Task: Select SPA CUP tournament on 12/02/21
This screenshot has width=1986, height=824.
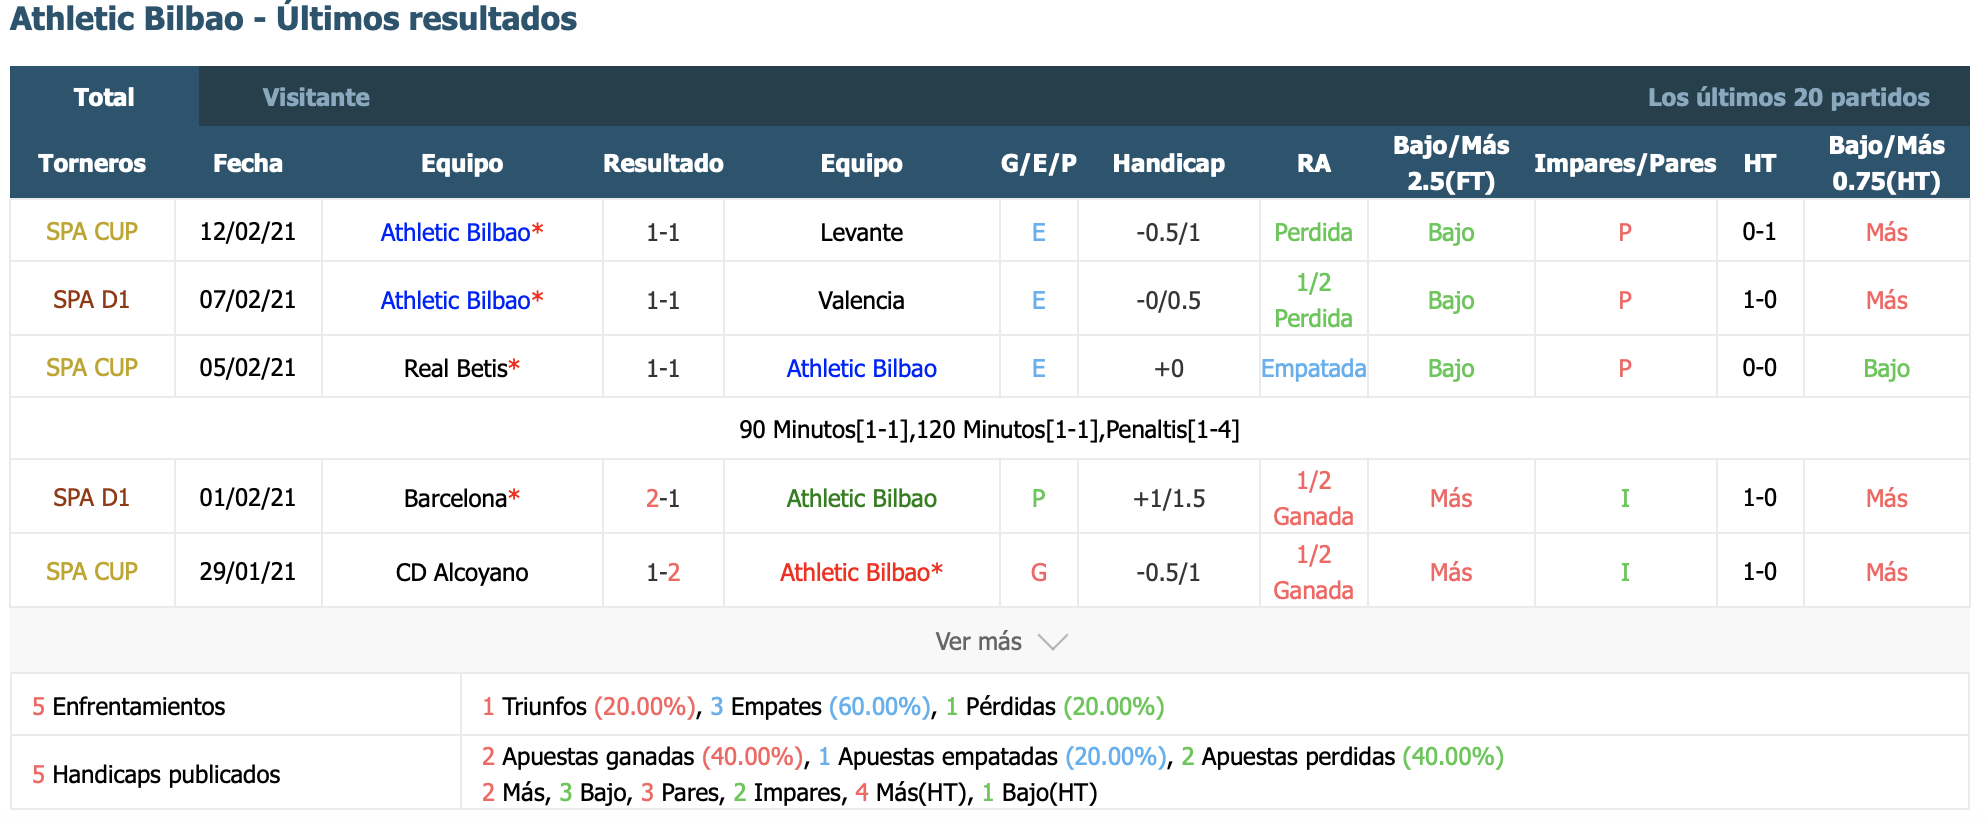Action: [x=92, y=231]
